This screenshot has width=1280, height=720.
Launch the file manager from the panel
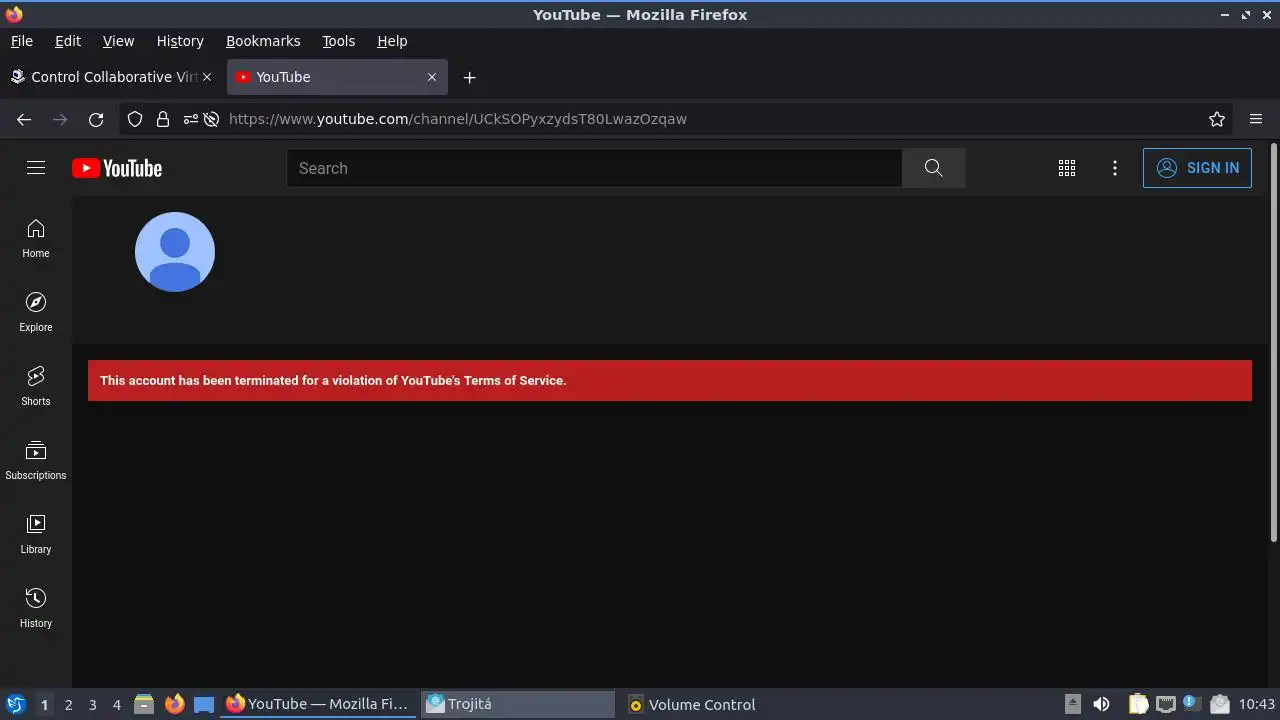pos(144,704)
